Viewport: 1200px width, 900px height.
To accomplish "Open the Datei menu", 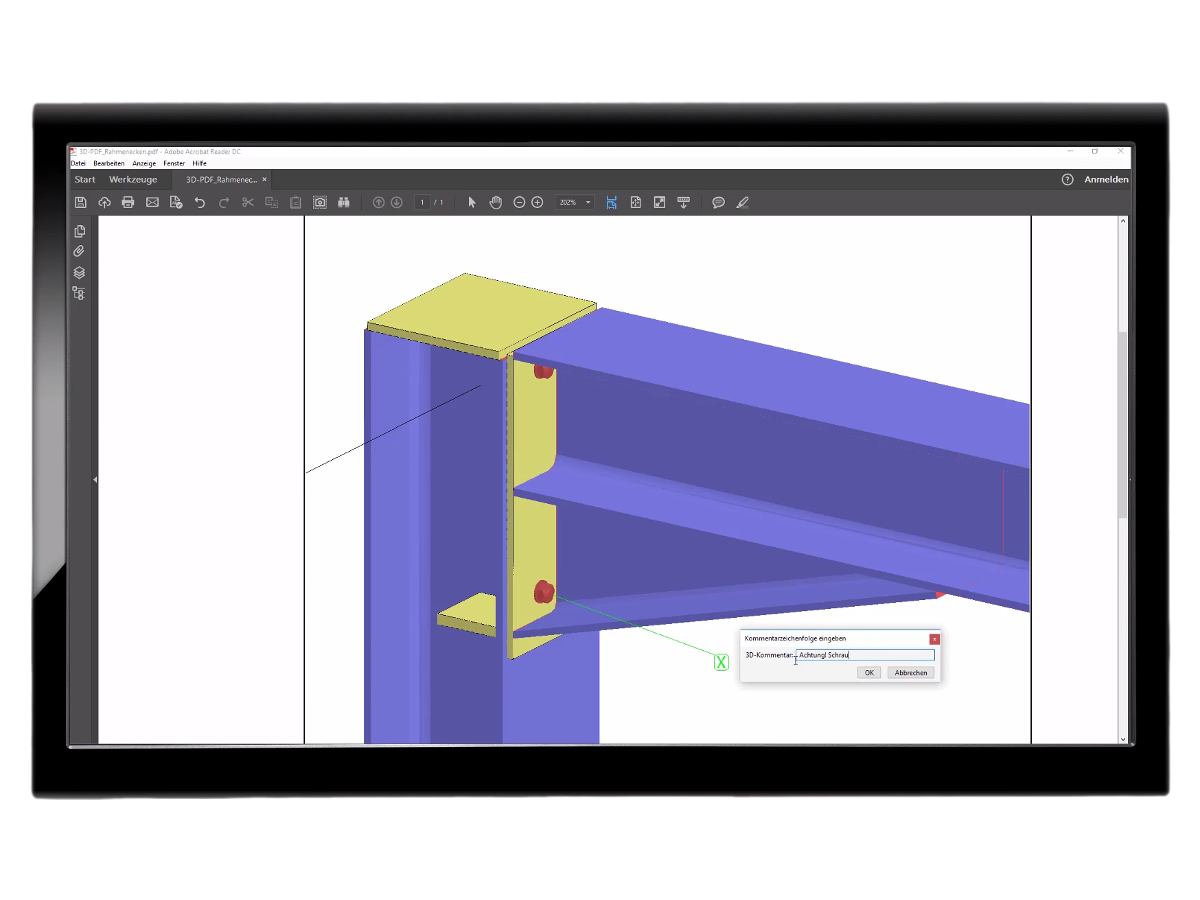I will (x=78, y=162).
